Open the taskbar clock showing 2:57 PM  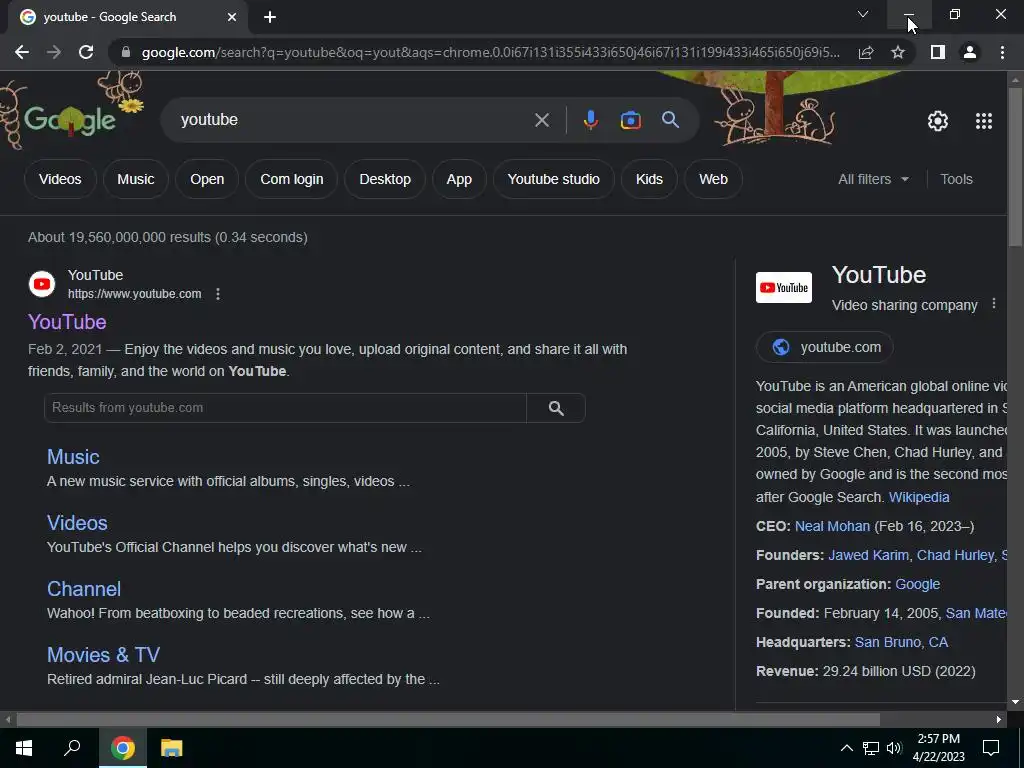pos(938,748)
